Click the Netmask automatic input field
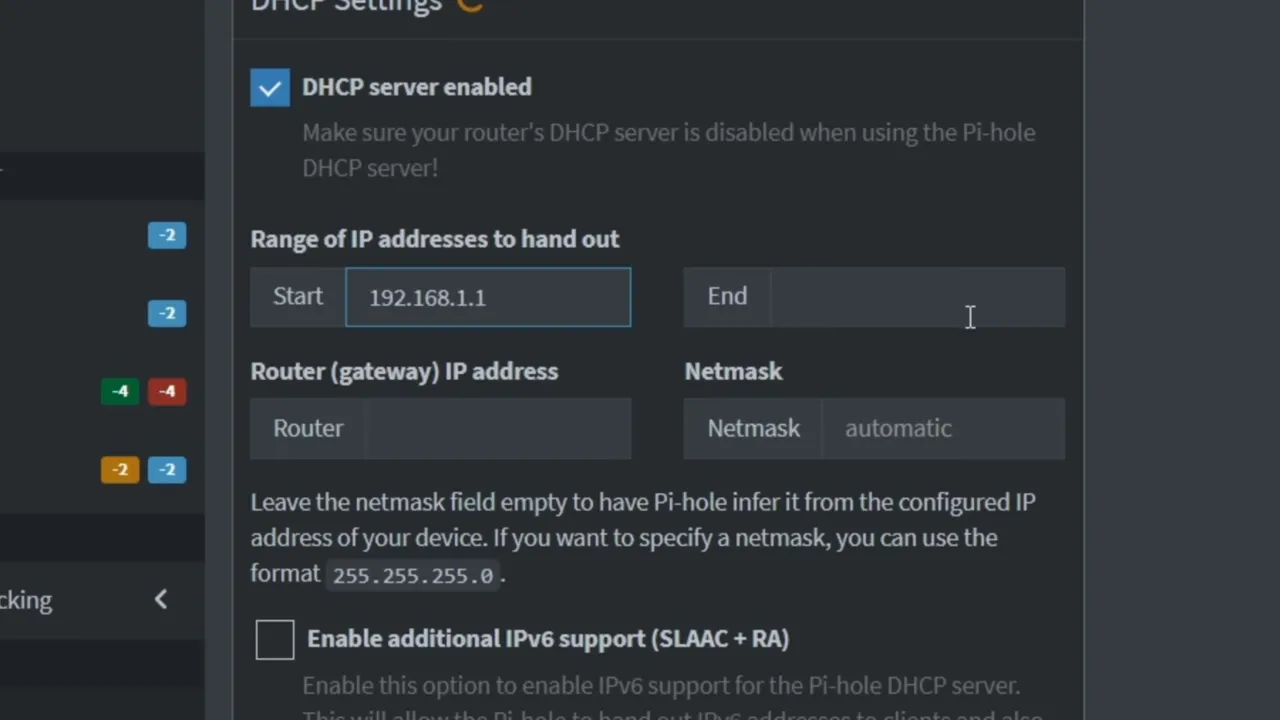 coord(940,428)
